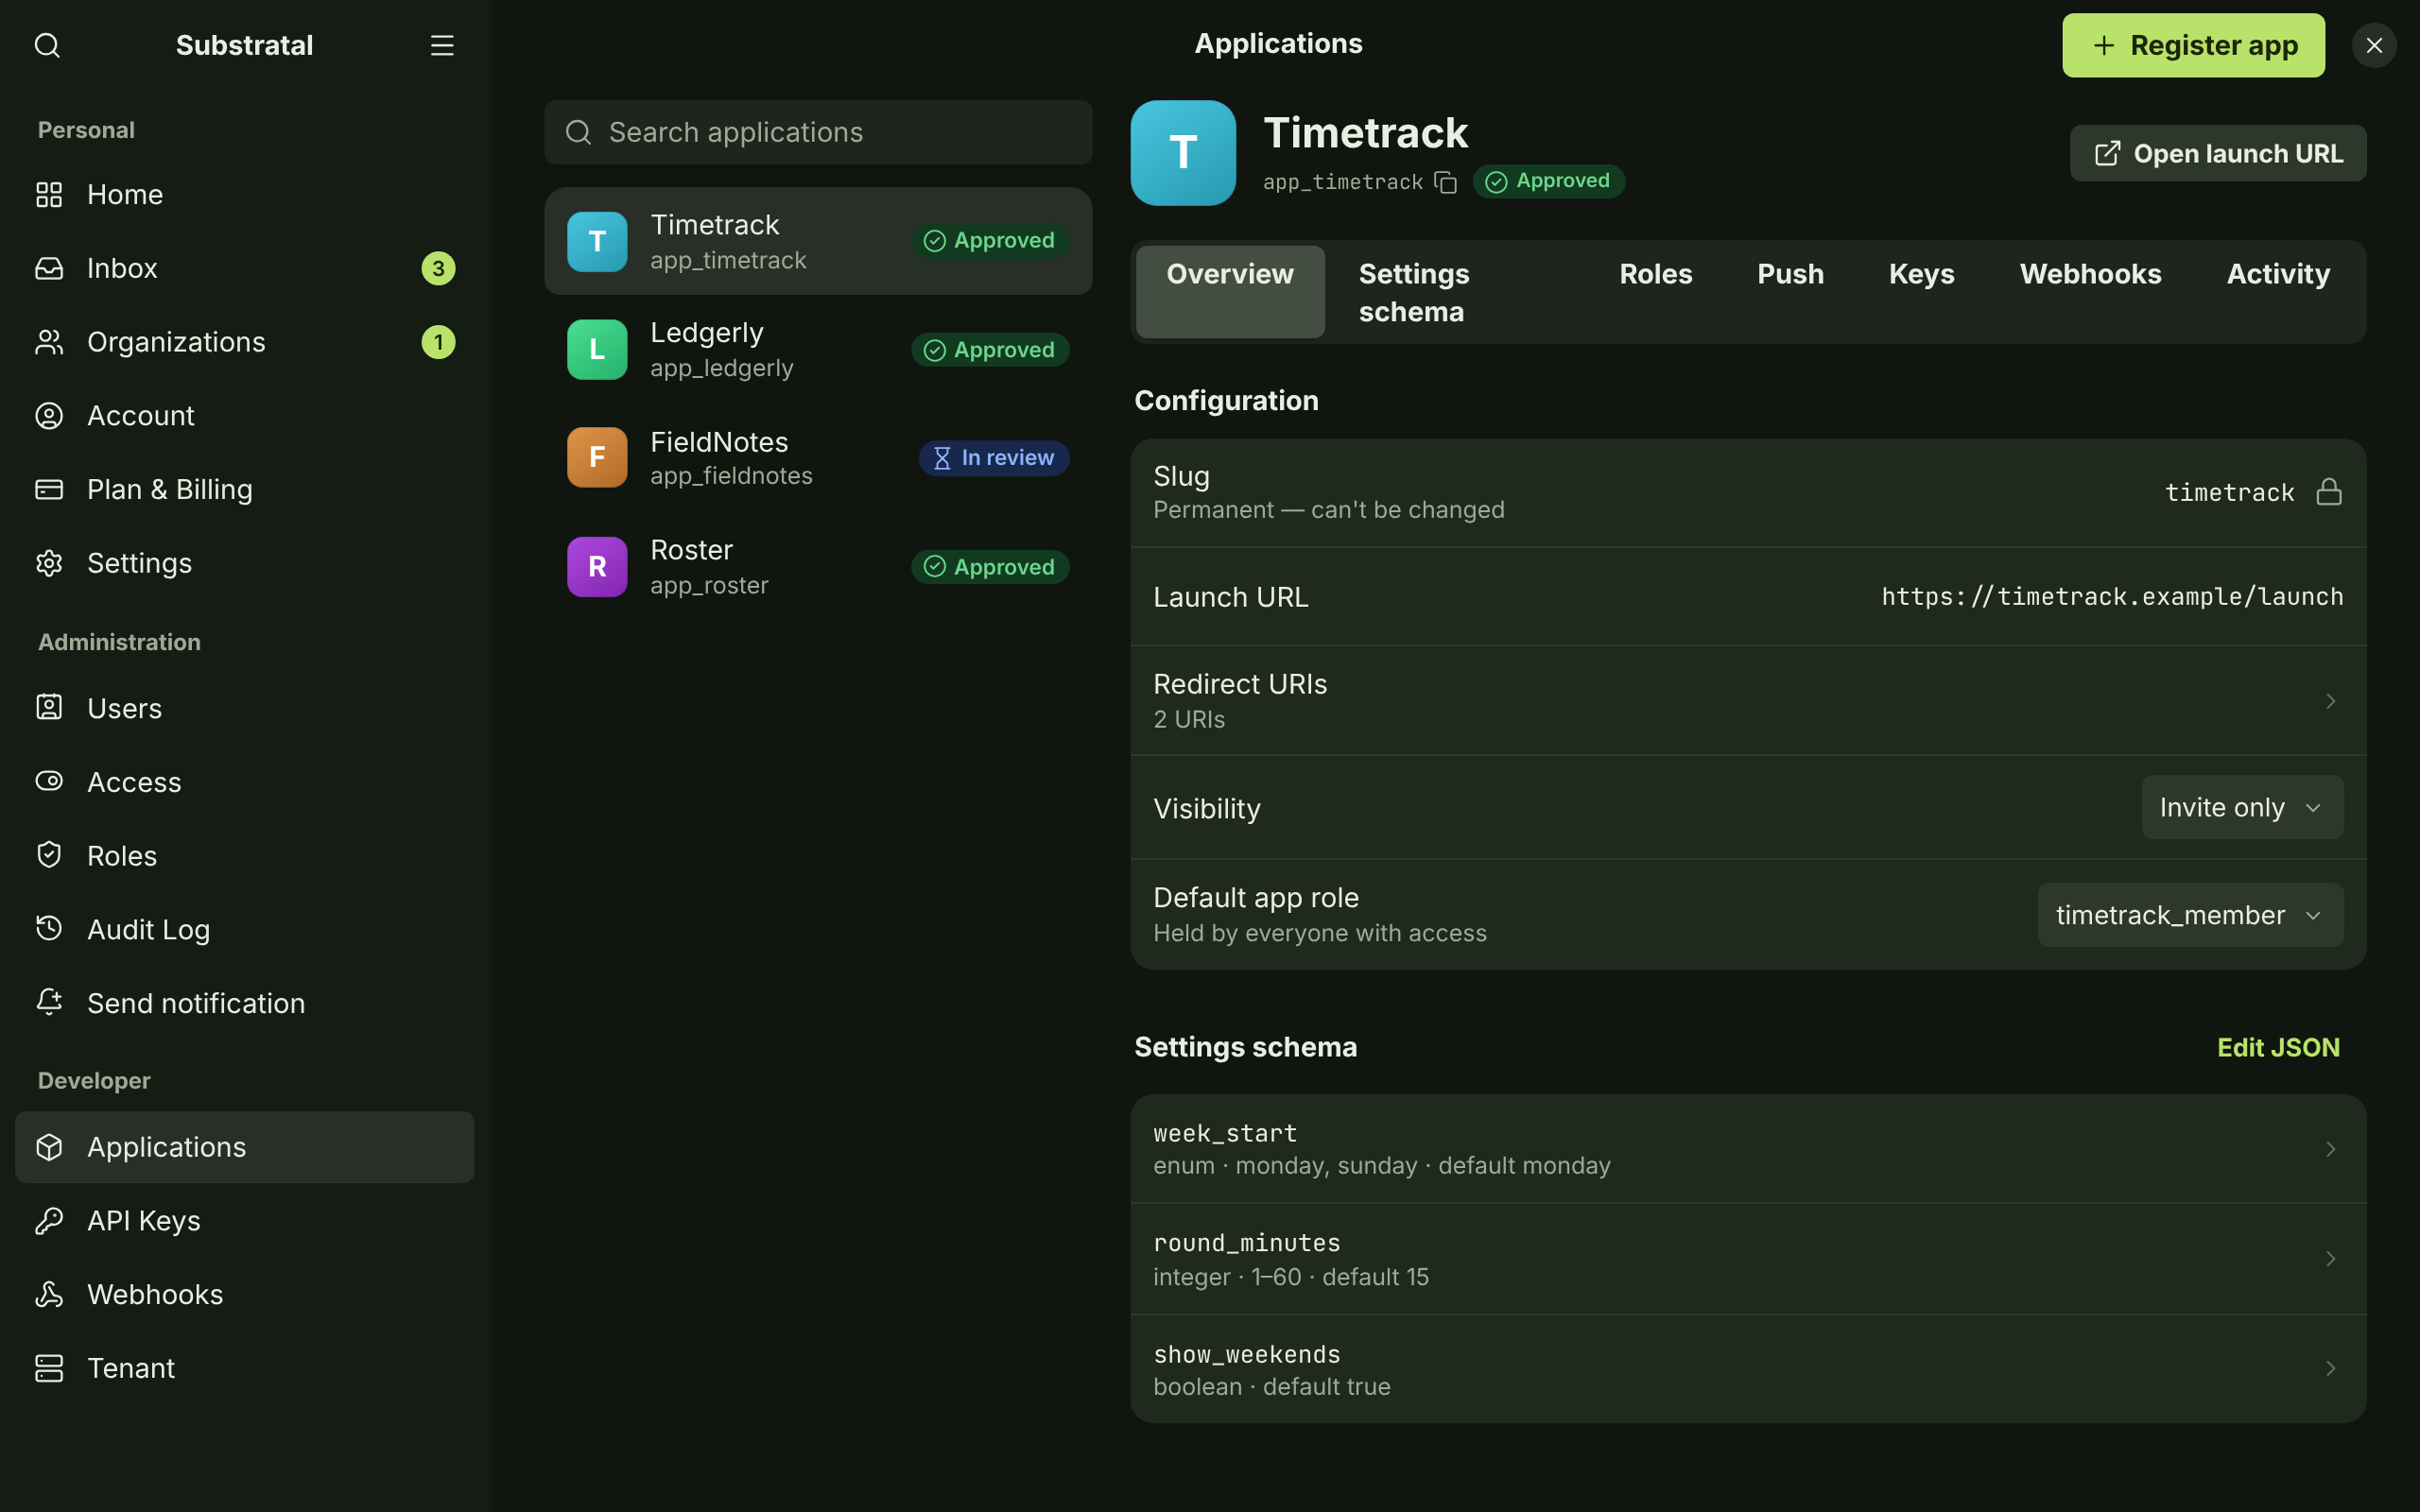Open Applications in the sidebar
Image resolution: width=2420 pixels, height=1512 pixels.
[x=245, y=1147]
